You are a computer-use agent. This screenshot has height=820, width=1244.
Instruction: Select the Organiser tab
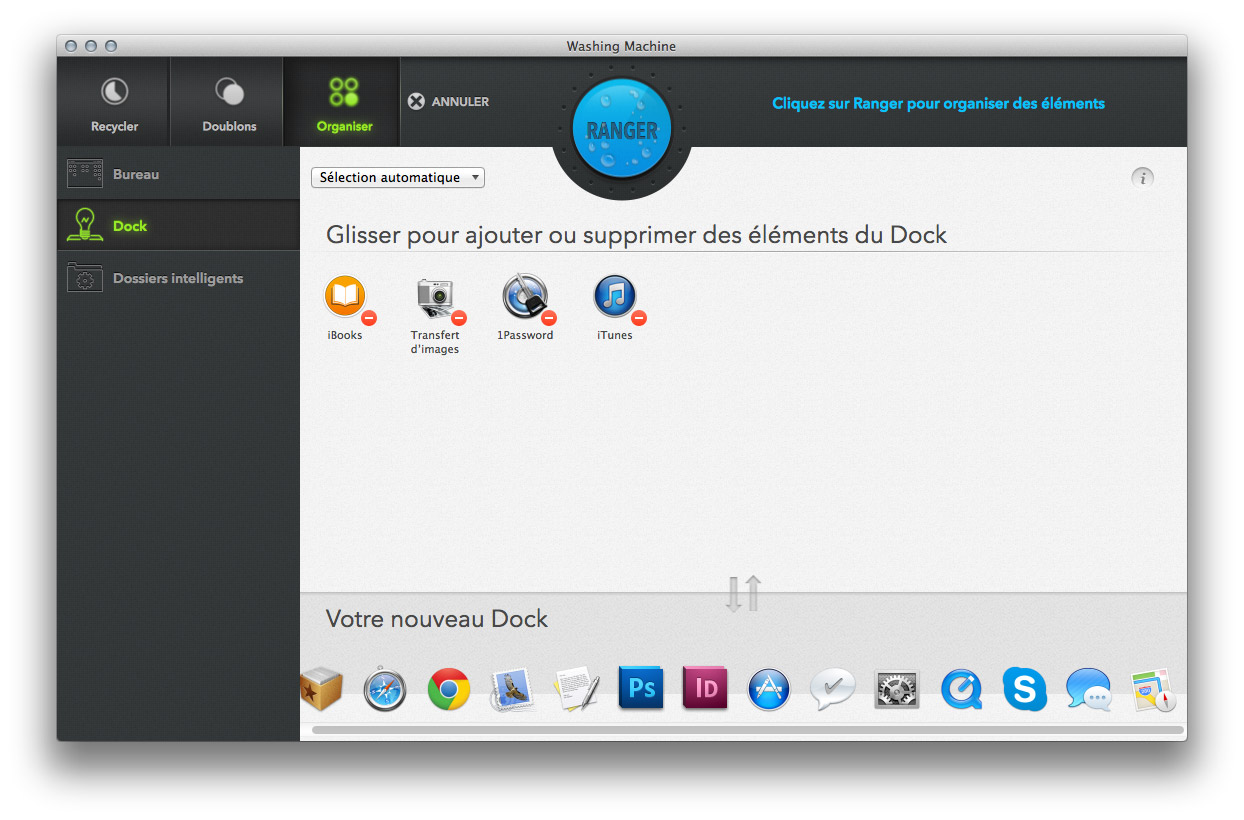pos(344,102)
